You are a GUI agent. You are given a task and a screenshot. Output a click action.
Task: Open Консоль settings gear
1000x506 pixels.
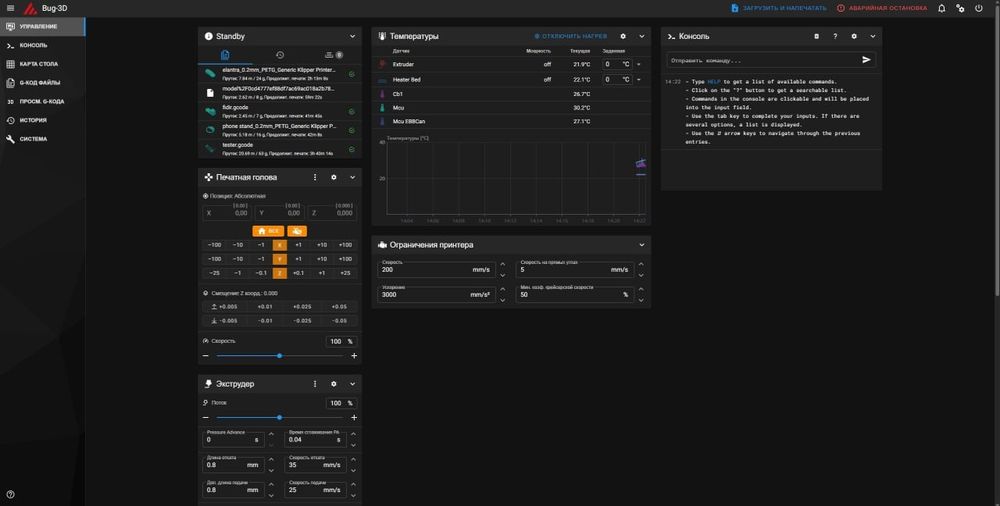[x=854, y=36]
